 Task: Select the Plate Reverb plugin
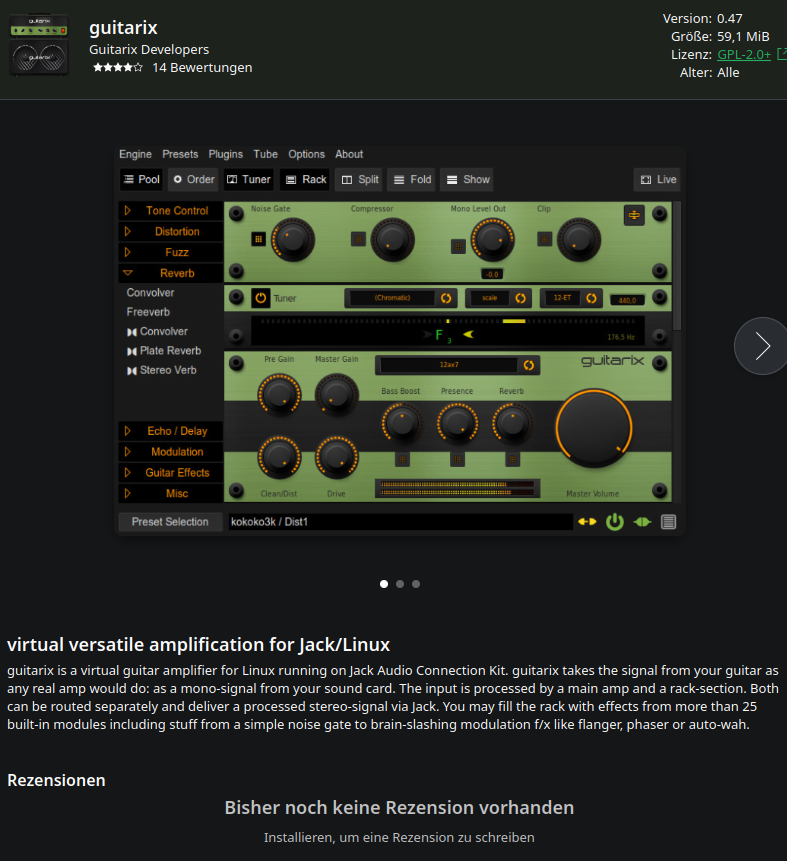point(164,351)
